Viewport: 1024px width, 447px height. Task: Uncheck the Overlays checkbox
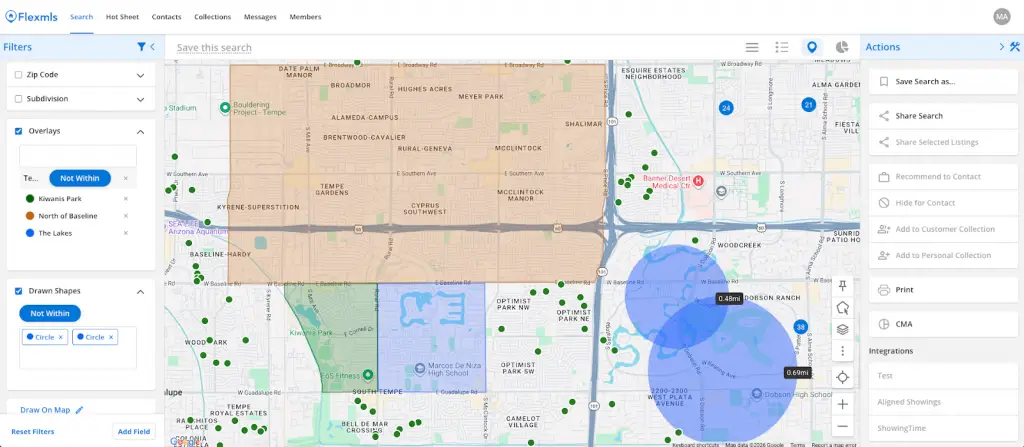tap(18, 131)
